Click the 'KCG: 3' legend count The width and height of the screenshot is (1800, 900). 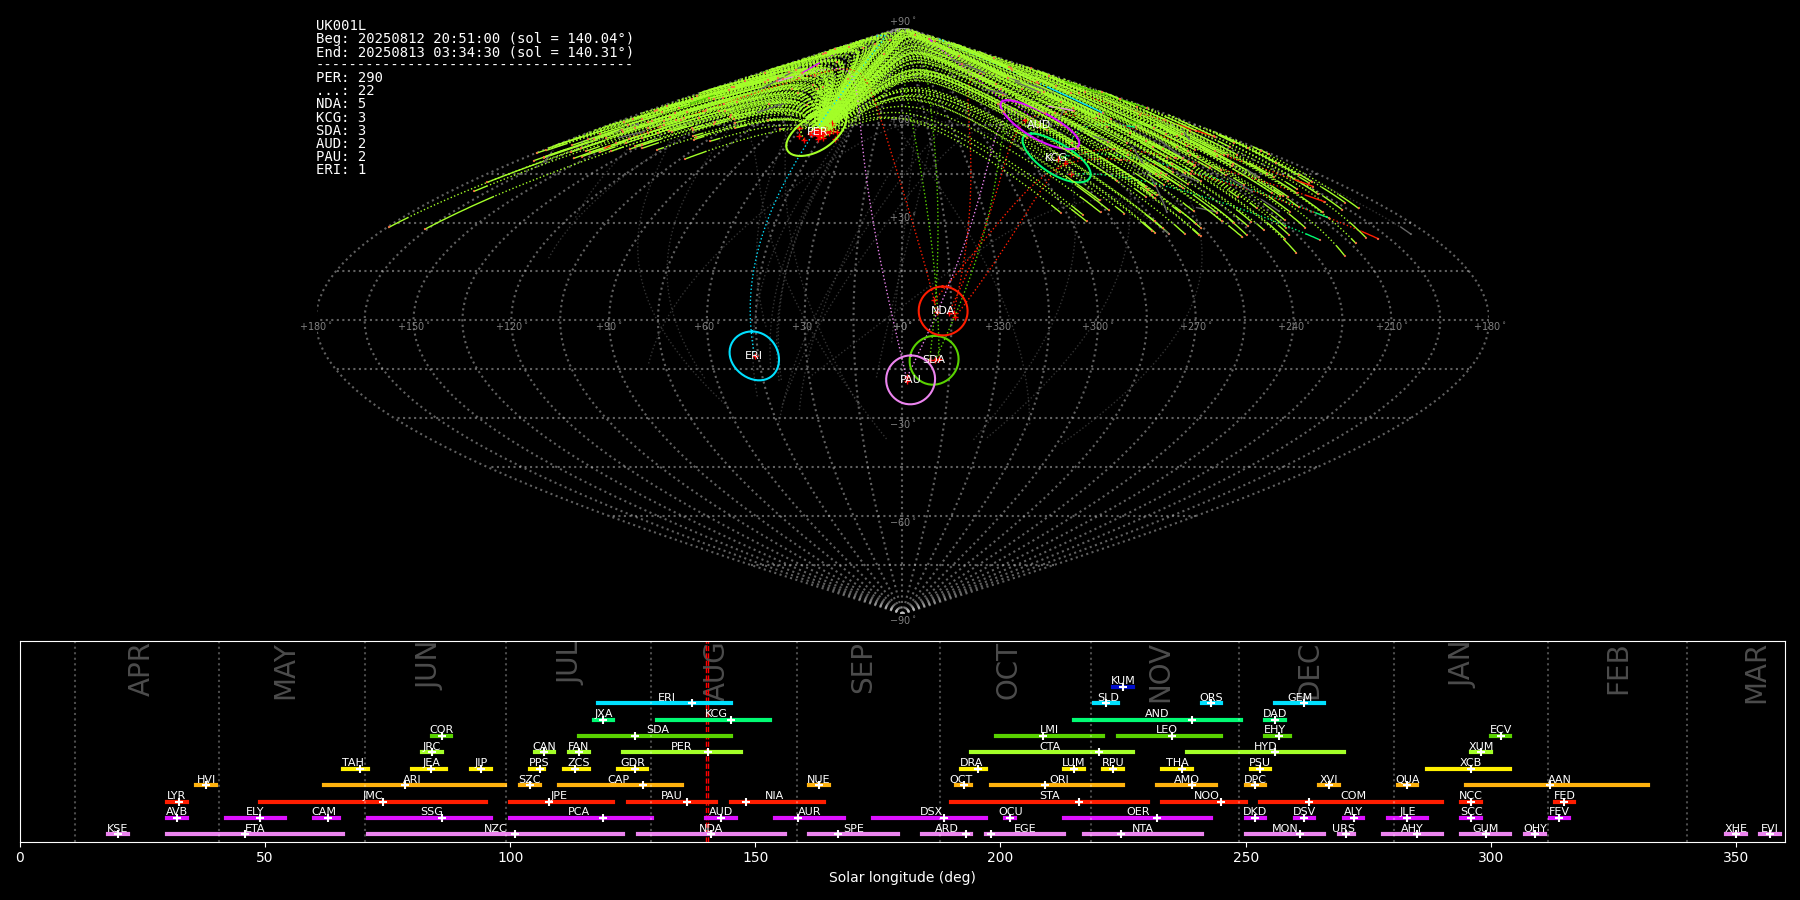(341, 118)
